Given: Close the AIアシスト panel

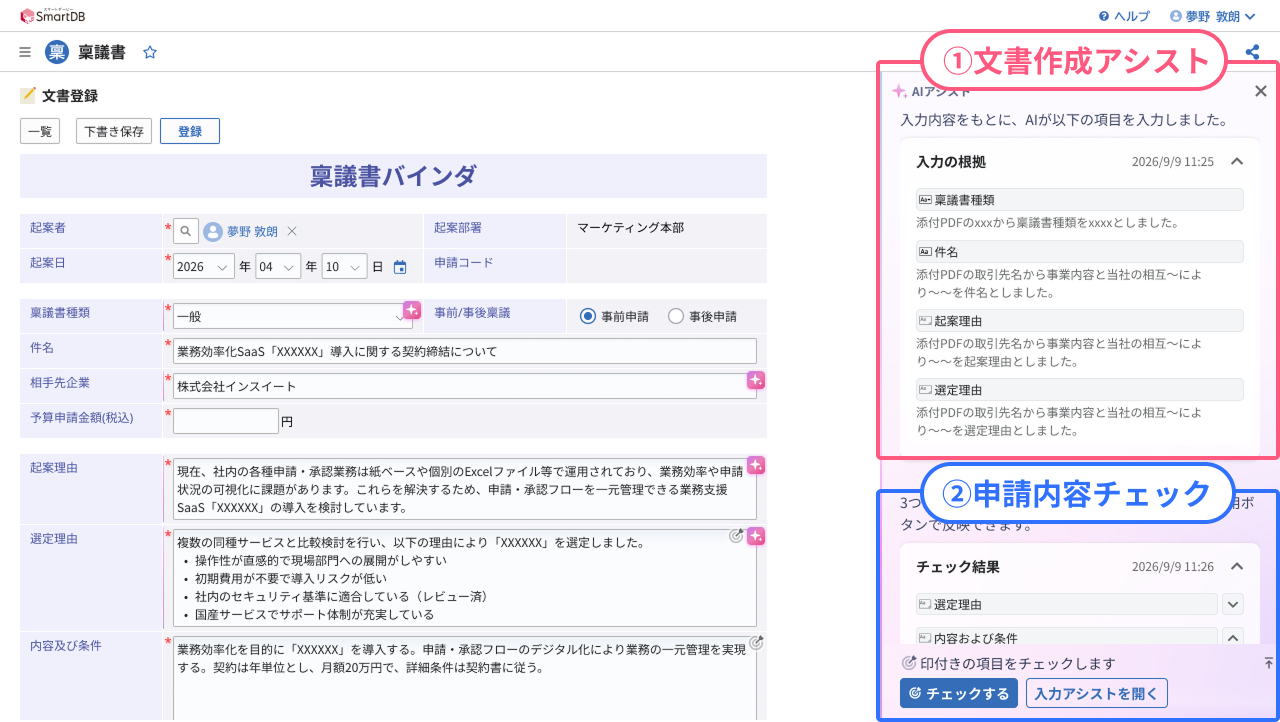Looking at the screenshot, I should (x=1261, y=91).
